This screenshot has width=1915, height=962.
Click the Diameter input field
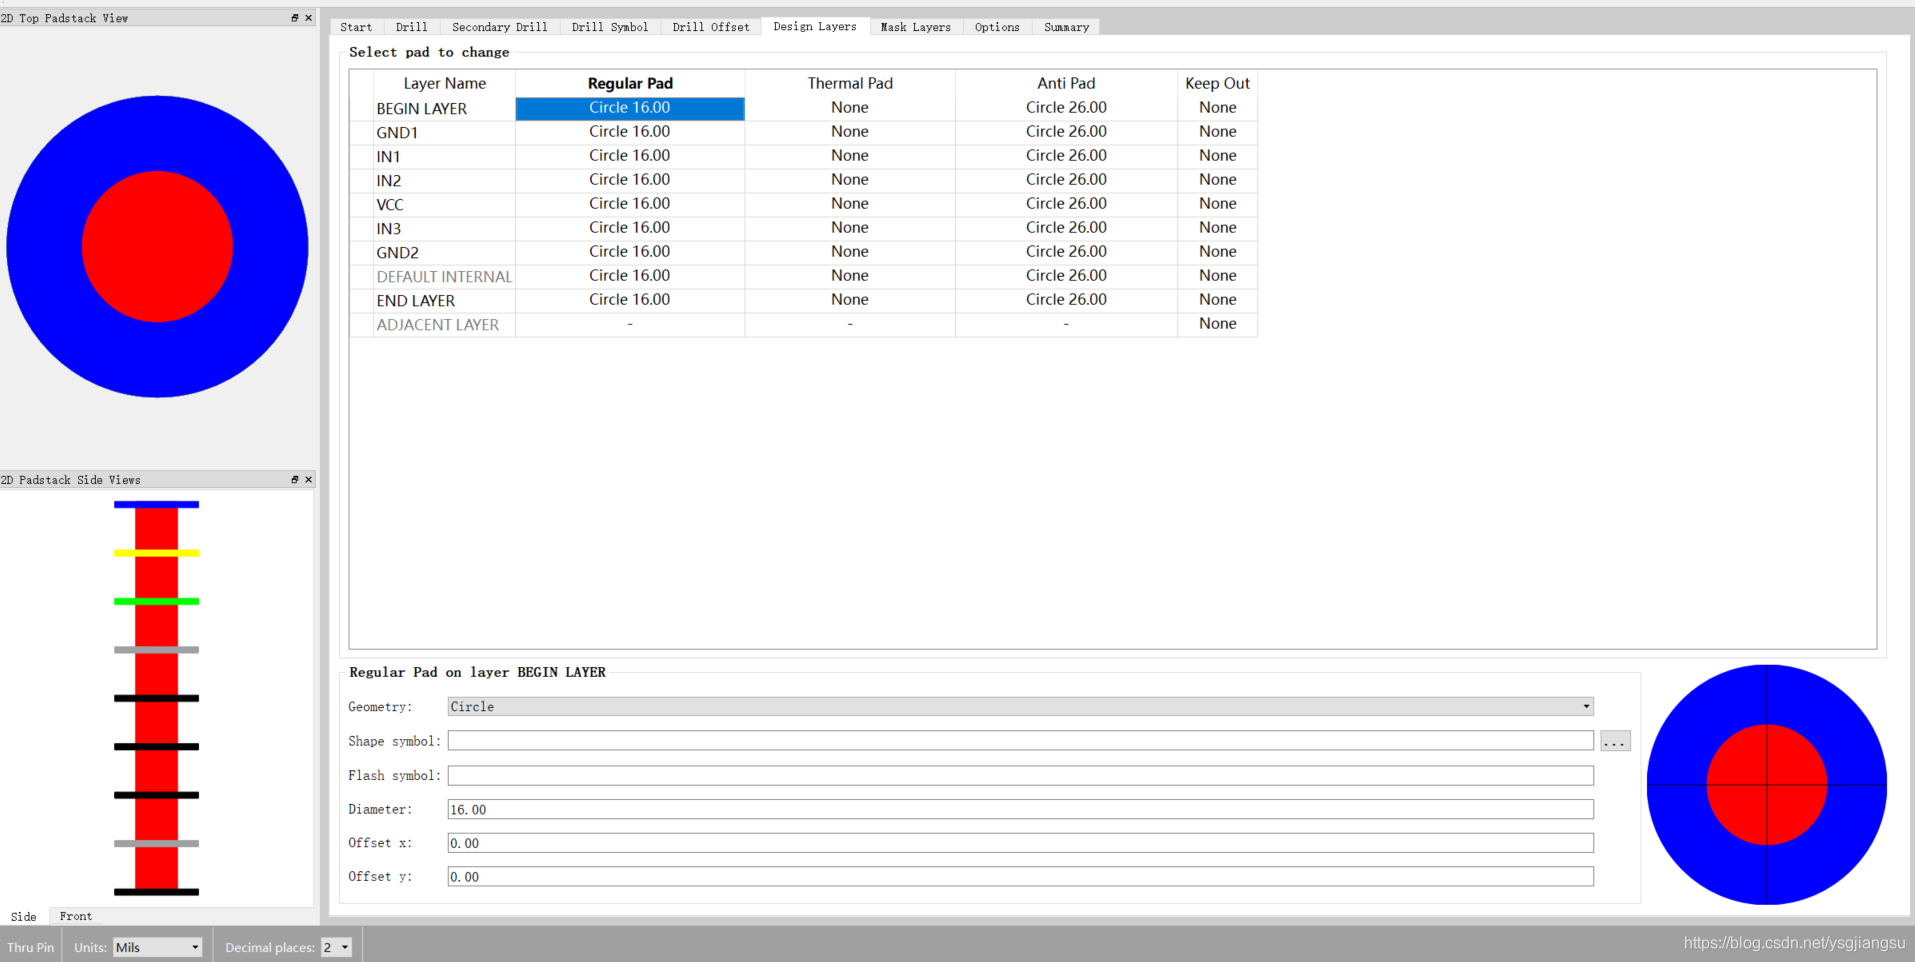(1020, 809)
